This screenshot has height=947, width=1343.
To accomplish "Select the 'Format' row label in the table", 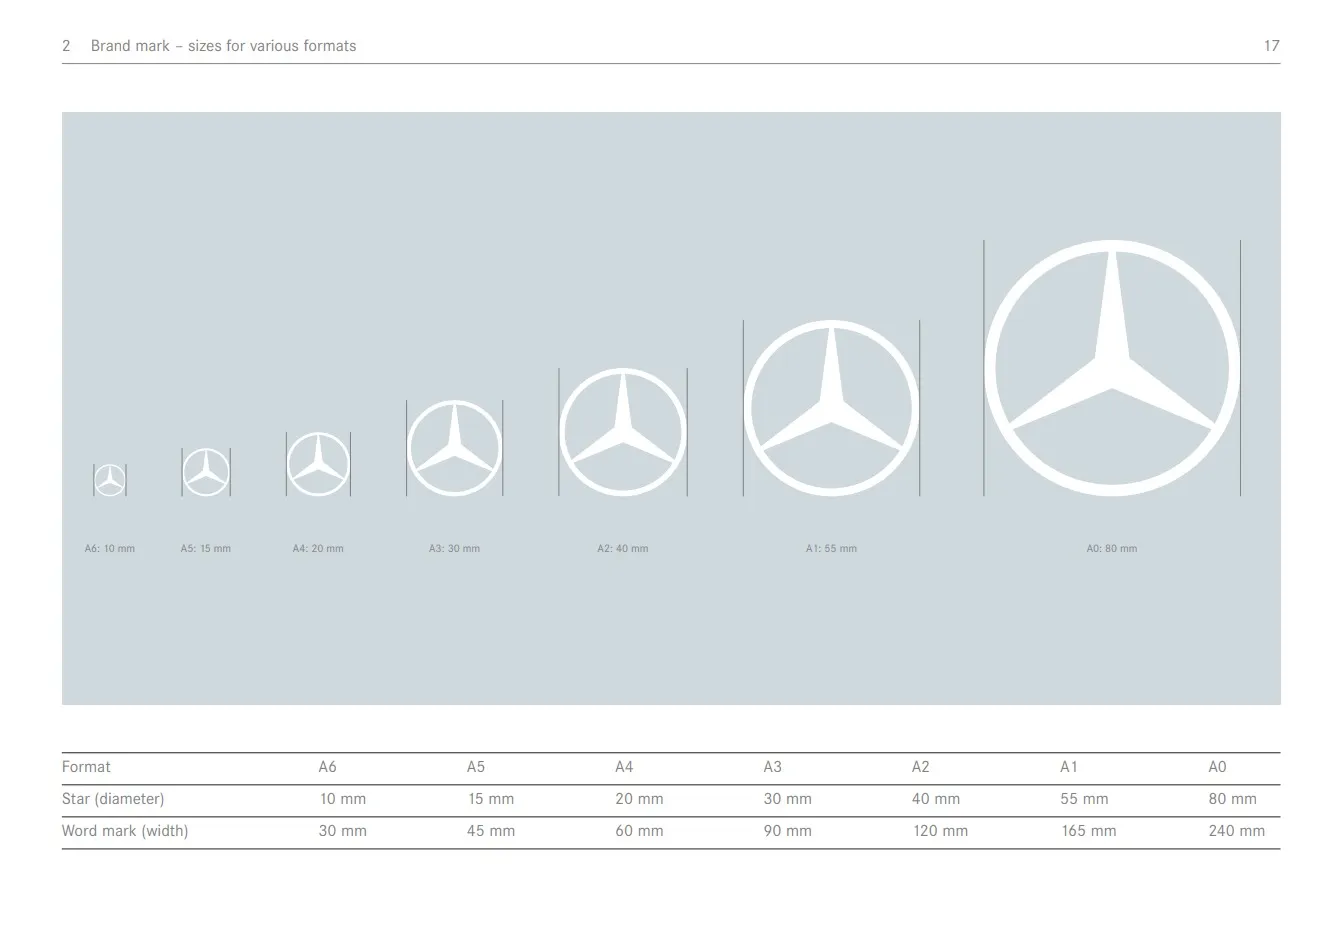I will (86, 767).
